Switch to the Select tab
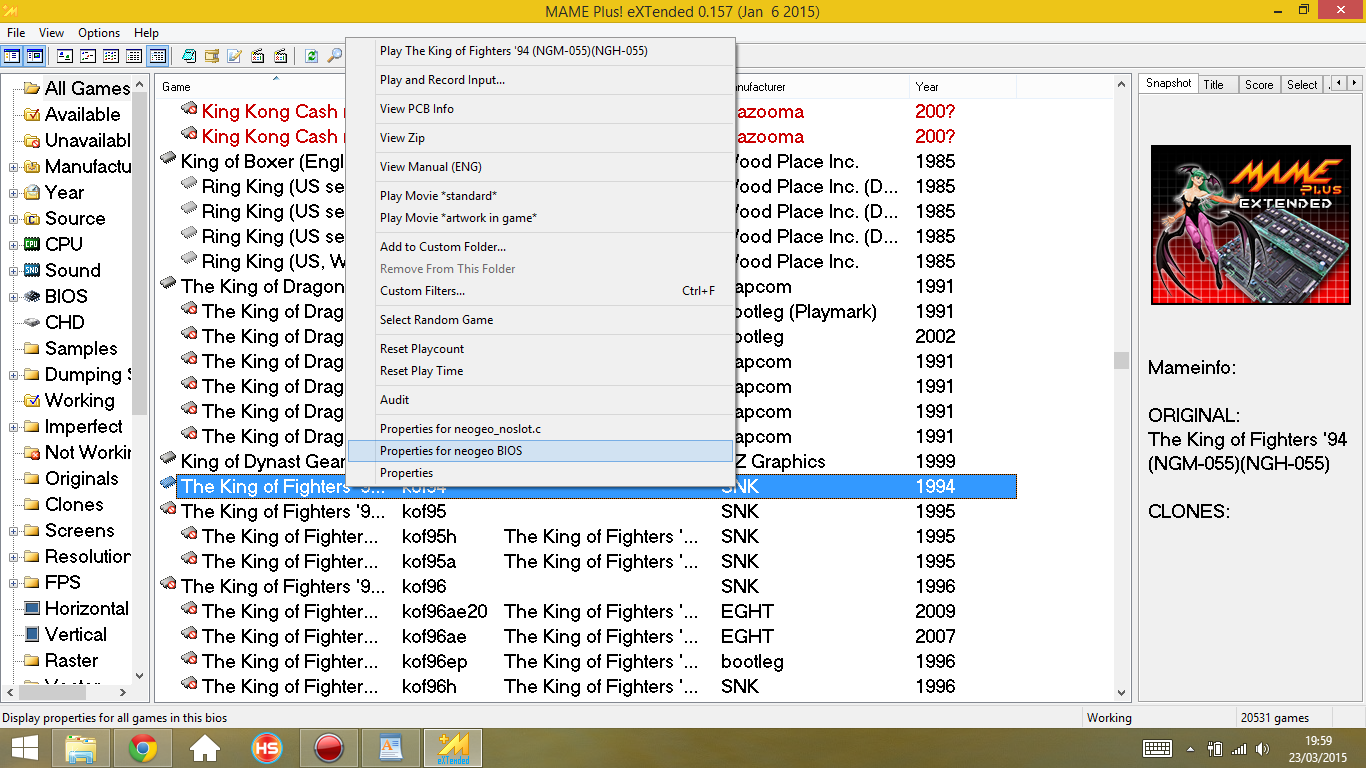The width and height of the screenshot is (1366, 768). click(1302, 85)
